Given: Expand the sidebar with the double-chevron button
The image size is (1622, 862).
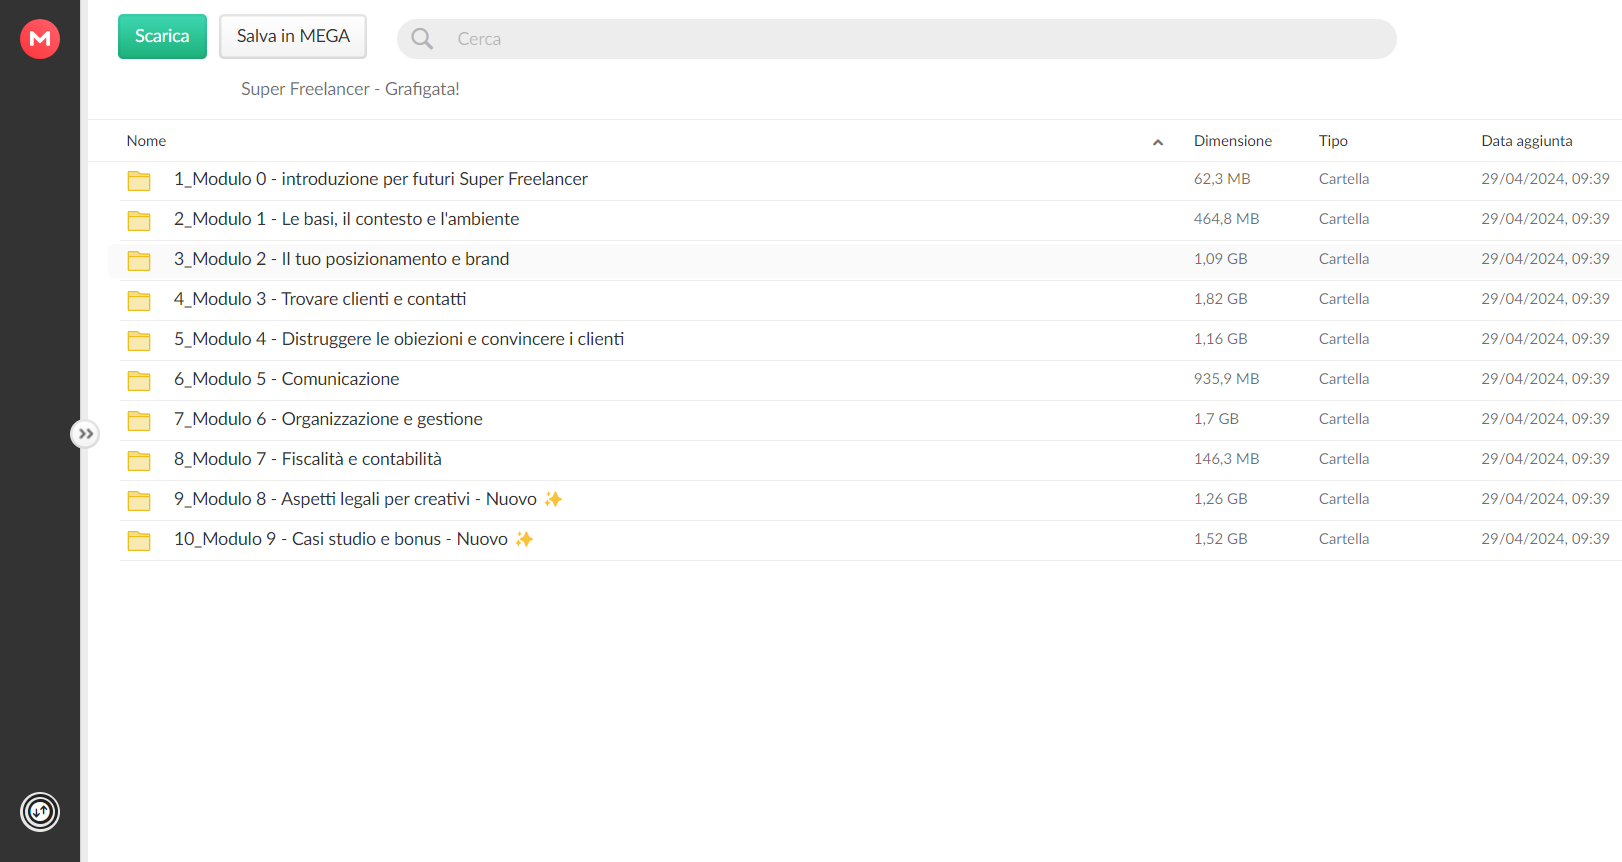Looking at the screenshot, I should [x=85, y=434].
